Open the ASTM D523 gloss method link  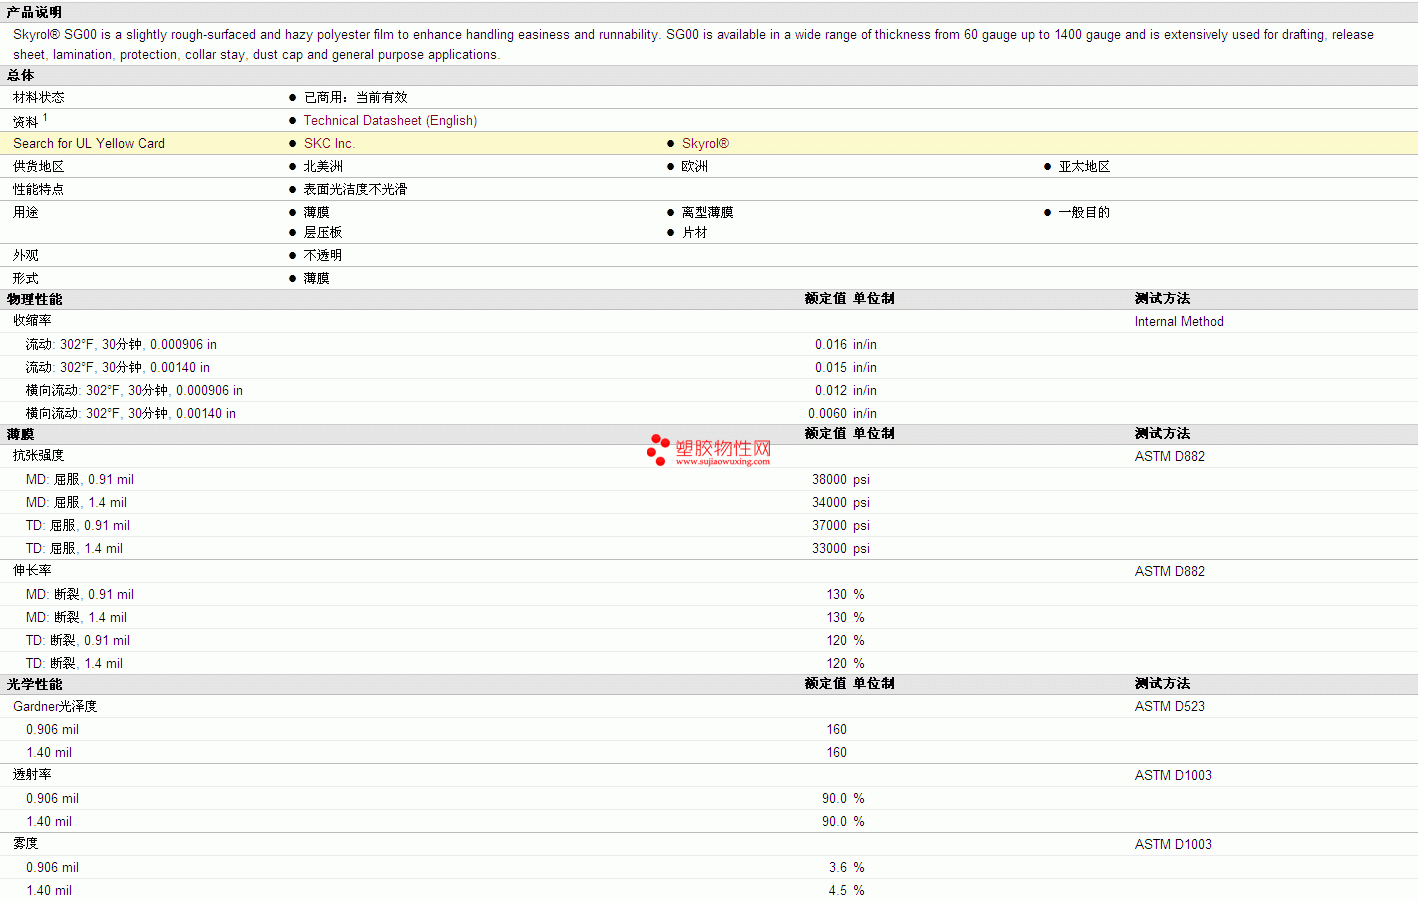coord(1170,706)
